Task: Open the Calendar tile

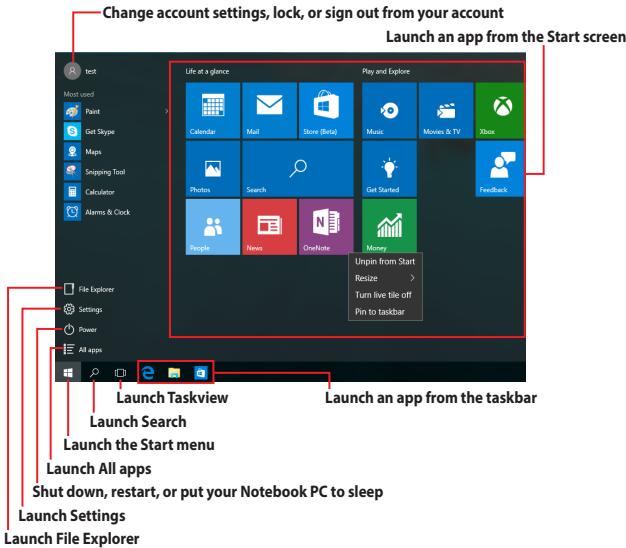Action: (x=213, y=110)
